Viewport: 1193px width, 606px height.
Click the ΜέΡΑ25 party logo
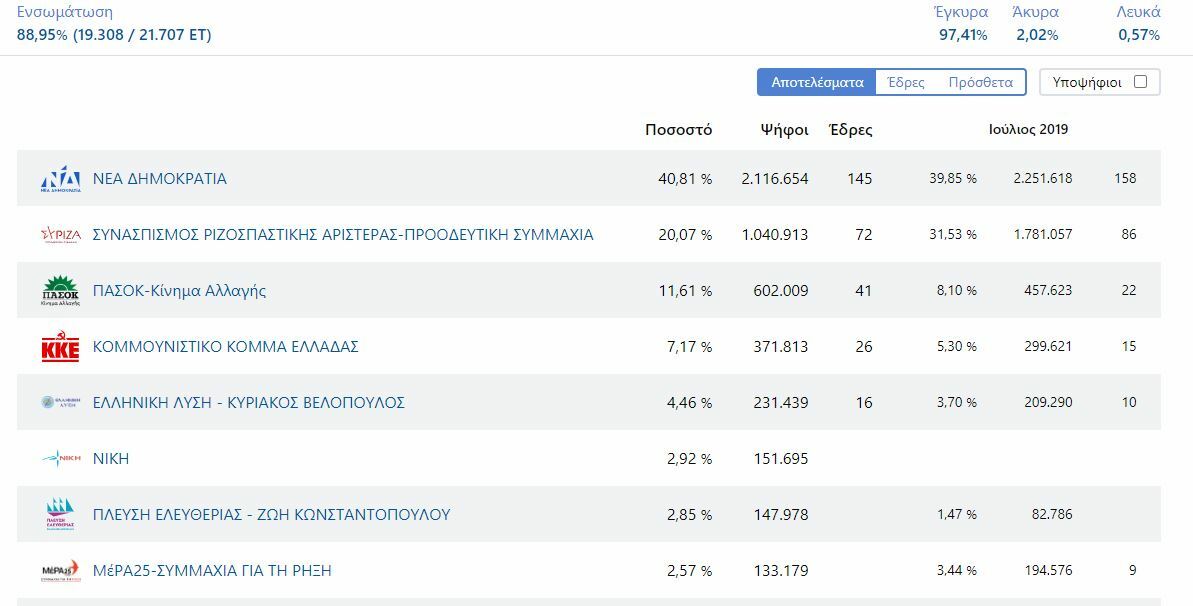[x=60, y=571]
